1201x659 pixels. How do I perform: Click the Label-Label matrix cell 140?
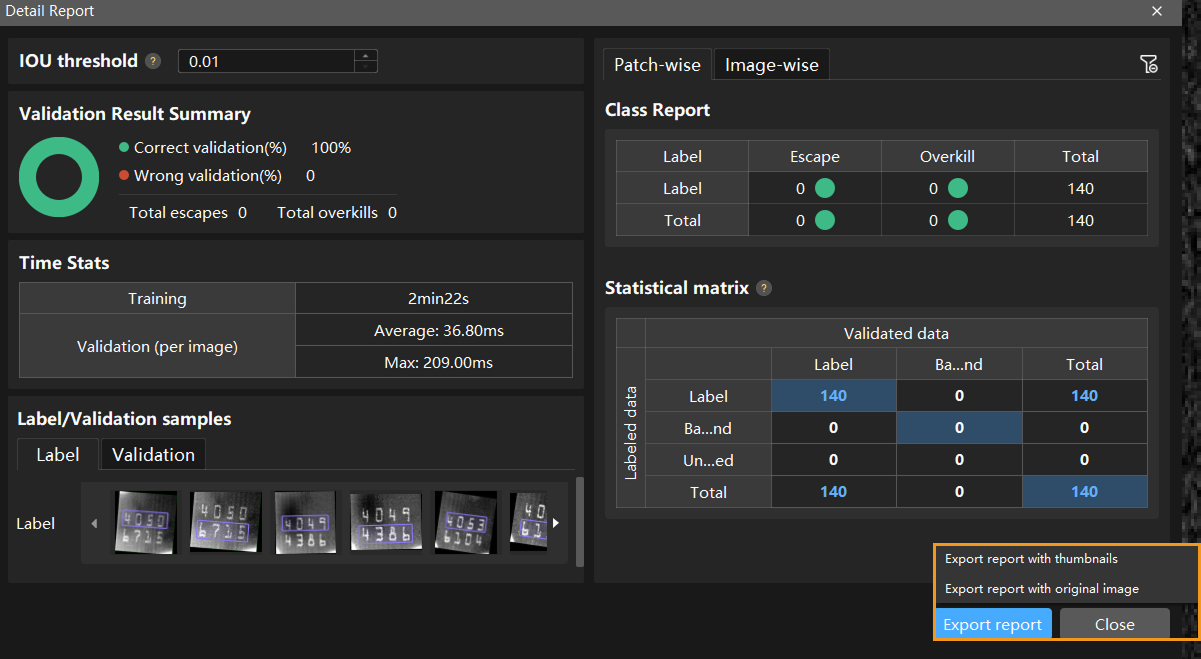pyautogui.click(x=833, y=396)
